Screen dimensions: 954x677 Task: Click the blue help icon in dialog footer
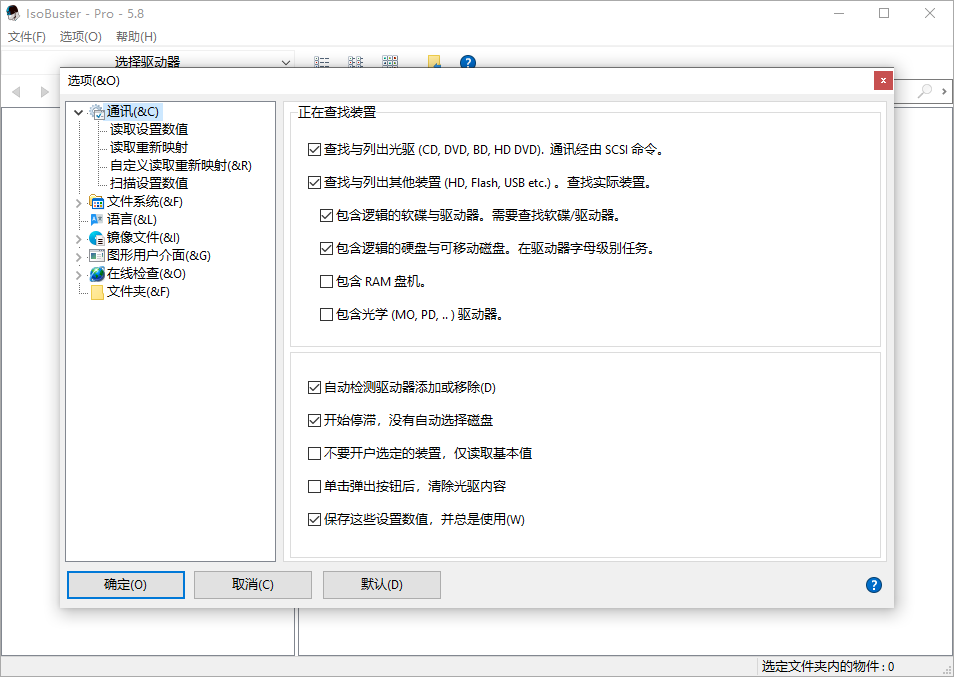coord(874,585)
